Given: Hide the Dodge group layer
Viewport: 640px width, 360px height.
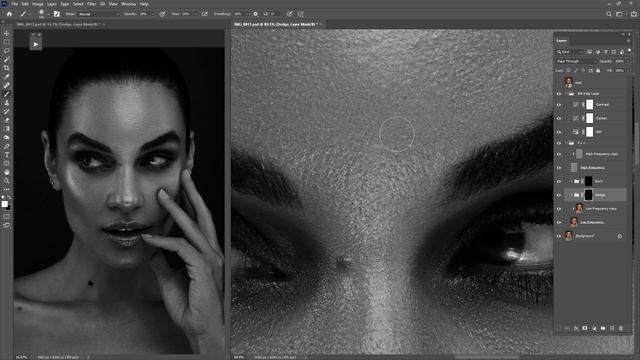Looking at the screenshot, I should pos(559,195).
